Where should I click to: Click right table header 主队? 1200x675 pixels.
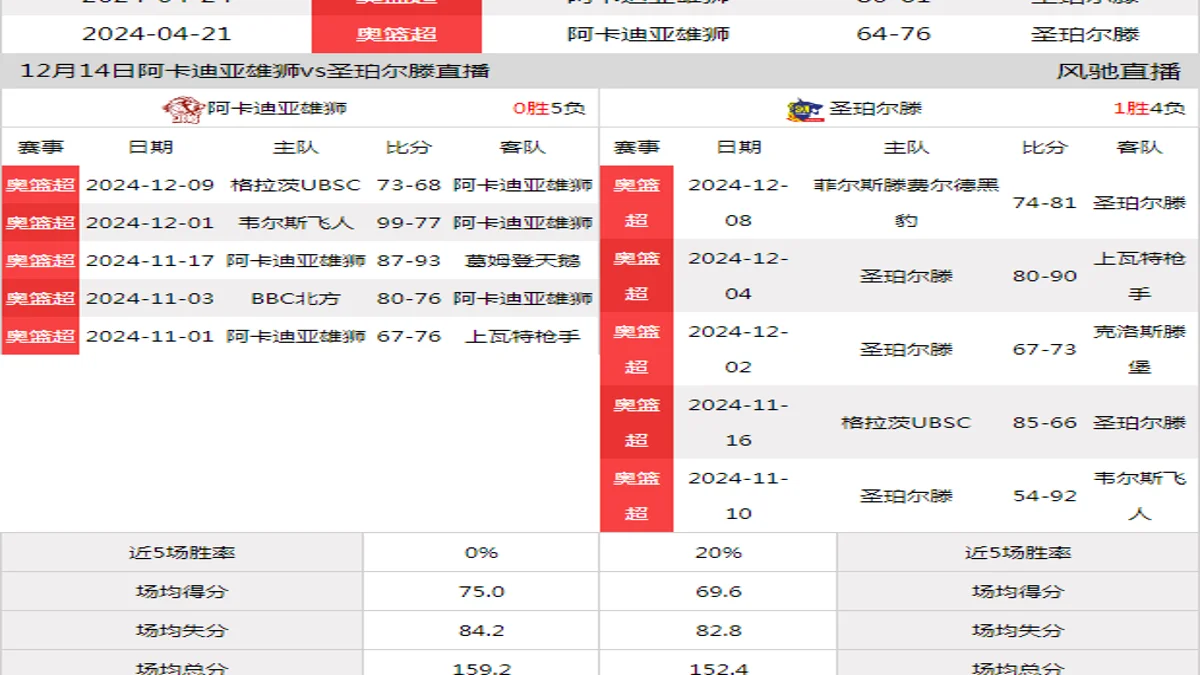click(x=906, y=147)
